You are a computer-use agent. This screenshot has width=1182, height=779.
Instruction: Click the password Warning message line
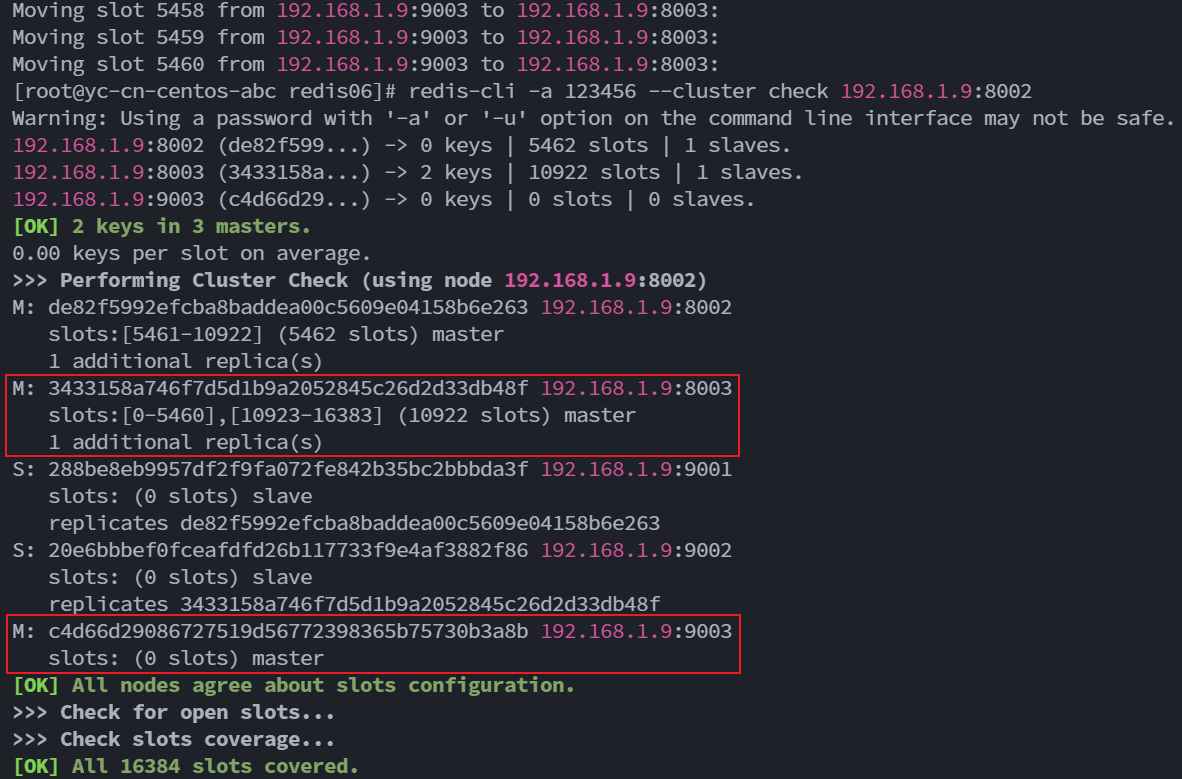(x=593, y=119)
